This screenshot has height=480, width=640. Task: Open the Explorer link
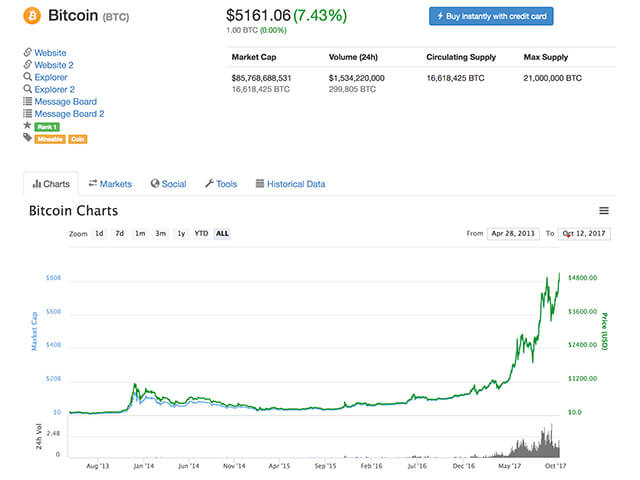point(51,77)
